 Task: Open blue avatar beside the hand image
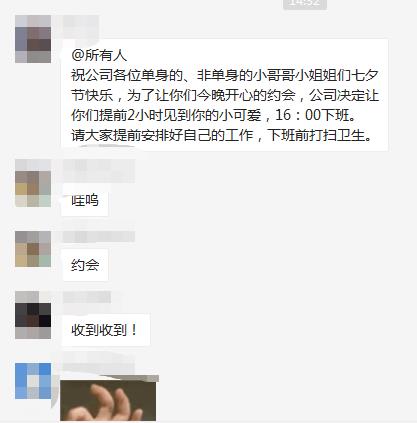click(x=33, y=381)
